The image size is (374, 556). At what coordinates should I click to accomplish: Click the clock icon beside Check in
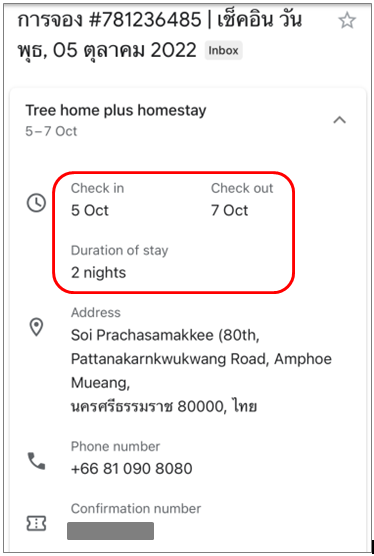(x=37, y=203)
